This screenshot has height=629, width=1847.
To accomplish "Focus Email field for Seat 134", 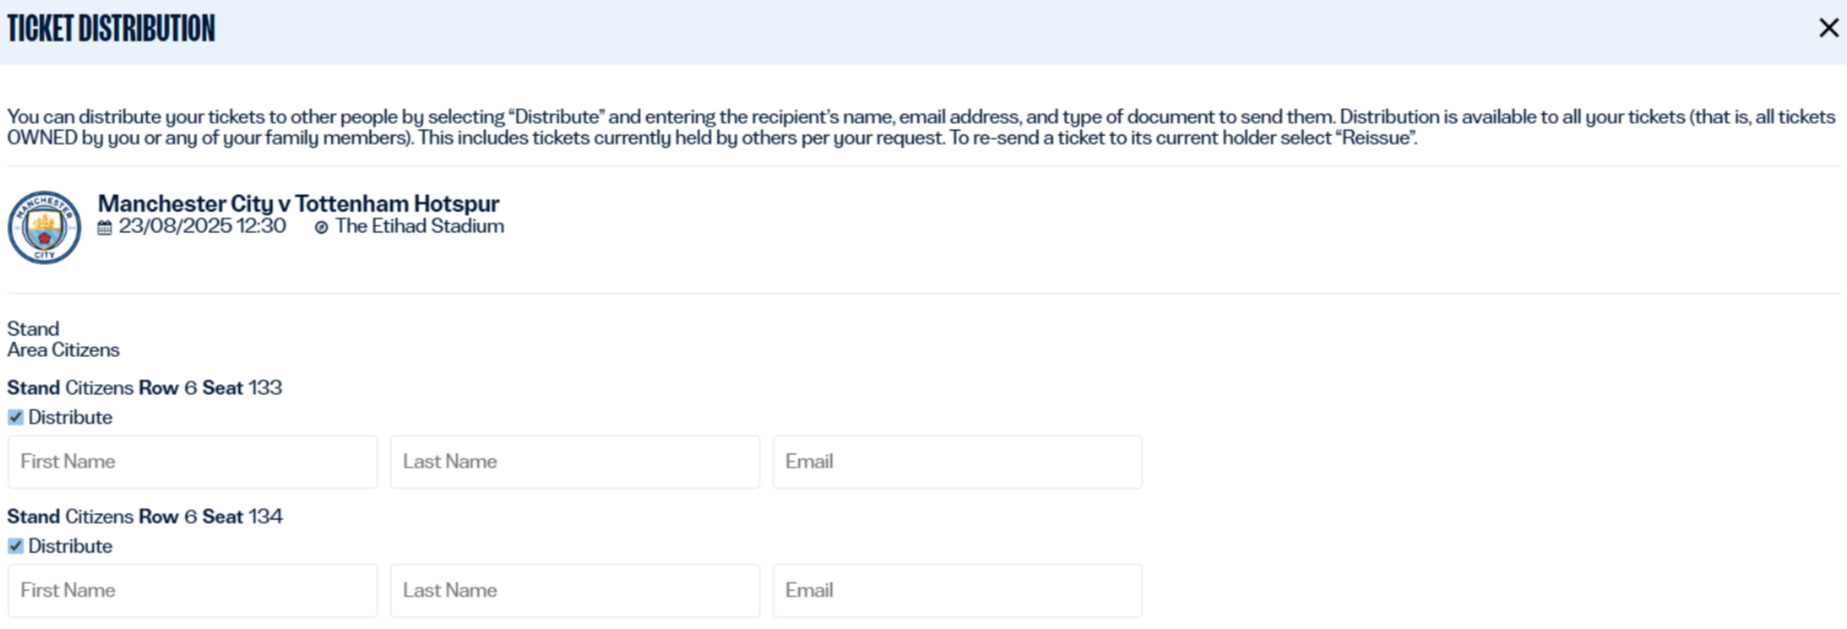I will coord(957,591).
